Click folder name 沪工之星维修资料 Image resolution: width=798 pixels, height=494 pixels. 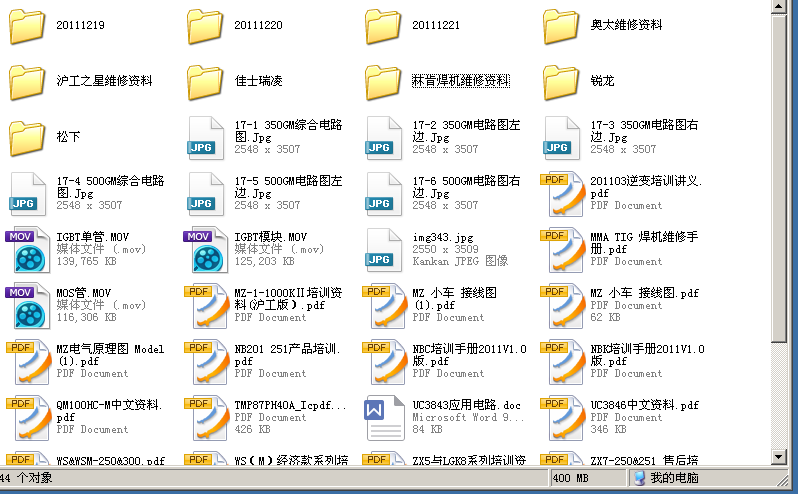point(104,81)
